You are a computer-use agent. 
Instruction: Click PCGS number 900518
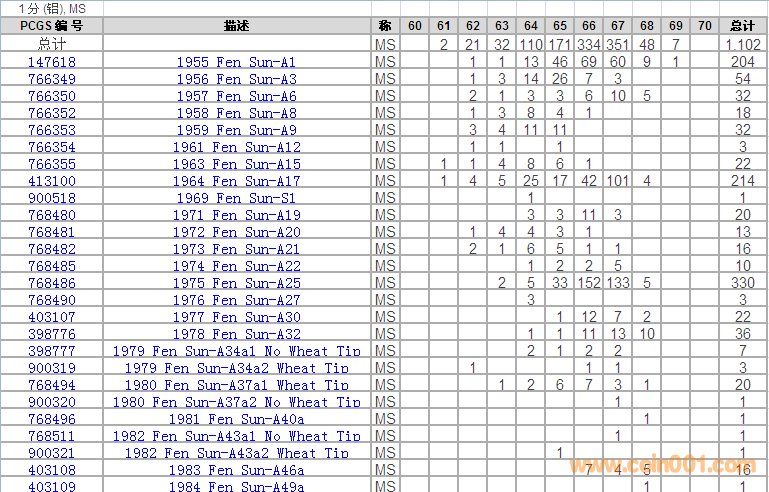tap(51, 198)
